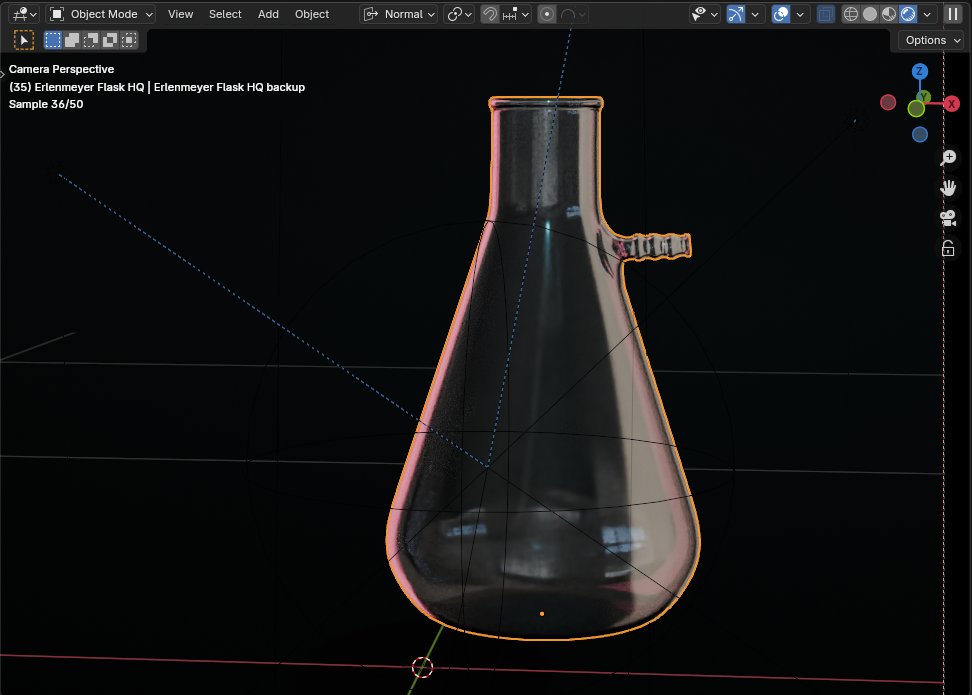Click the X axis on navigation gizmo
Image resolution: width=972 pixels, height=695 pixels.
pyautogui.click(x=952, y=103)
